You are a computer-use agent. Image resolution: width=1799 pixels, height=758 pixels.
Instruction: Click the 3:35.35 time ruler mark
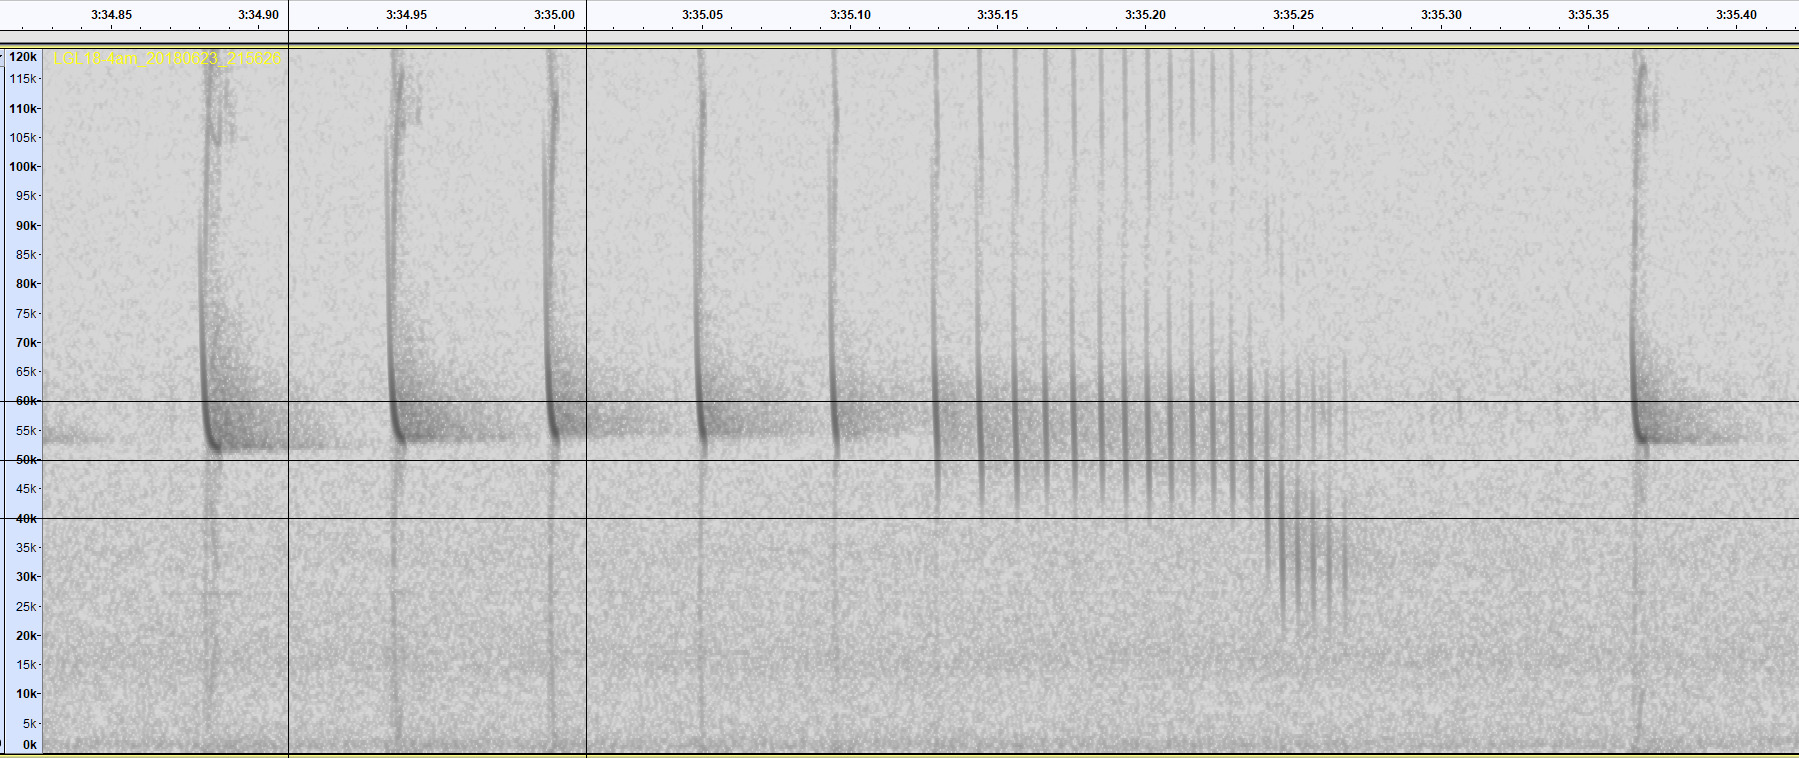(x=1589, y=15)
